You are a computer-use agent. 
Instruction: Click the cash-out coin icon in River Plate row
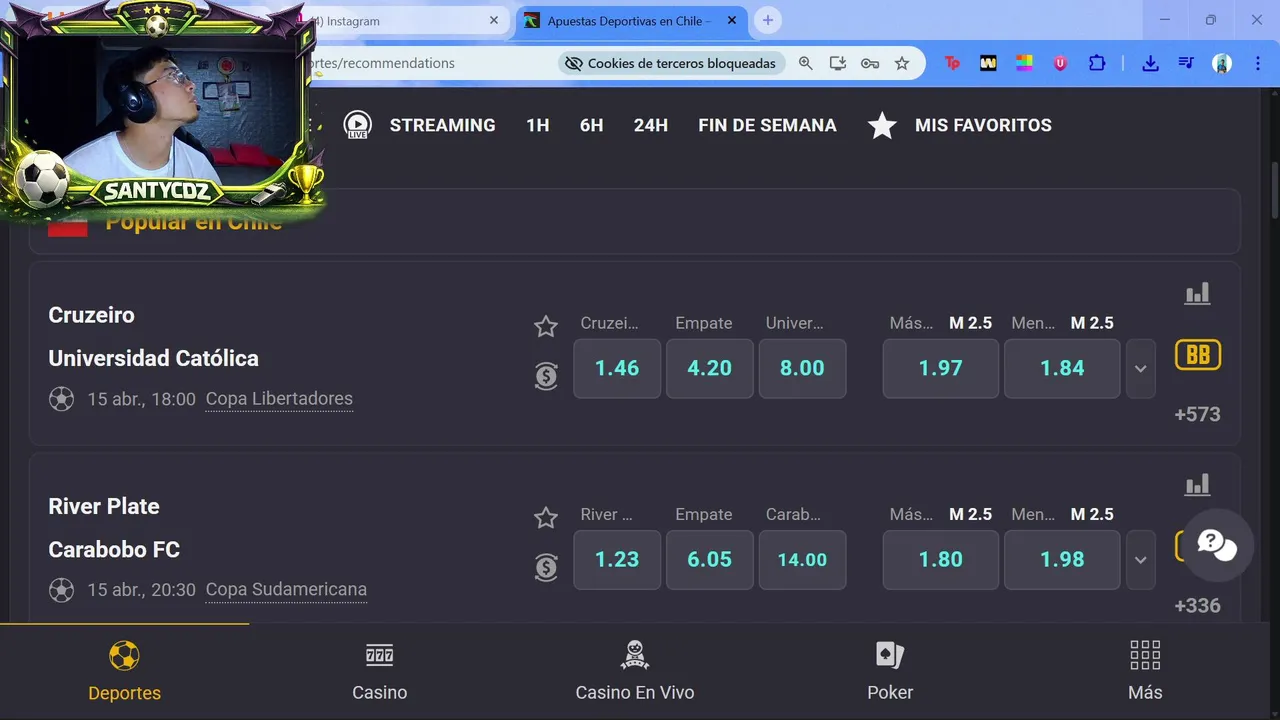click(x=546, y=567)
